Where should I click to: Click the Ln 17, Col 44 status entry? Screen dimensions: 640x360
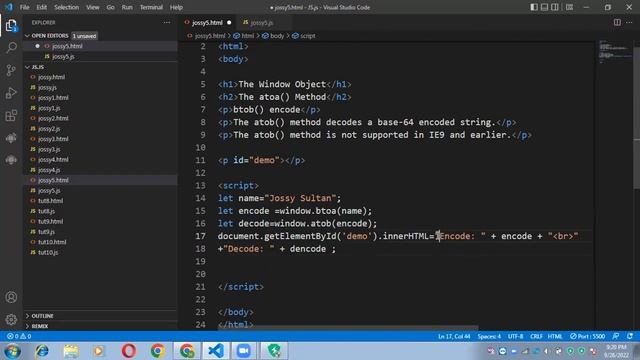(x=454, y=336)
